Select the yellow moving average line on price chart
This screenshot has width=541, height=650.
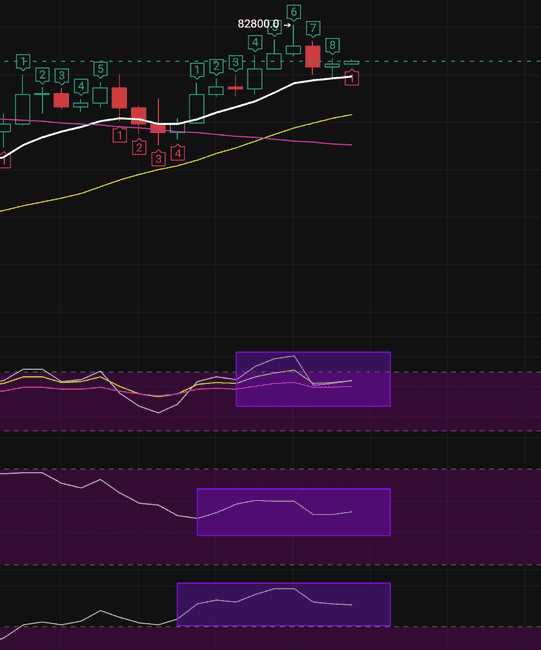pyautogui.click(x=177, y=166)
